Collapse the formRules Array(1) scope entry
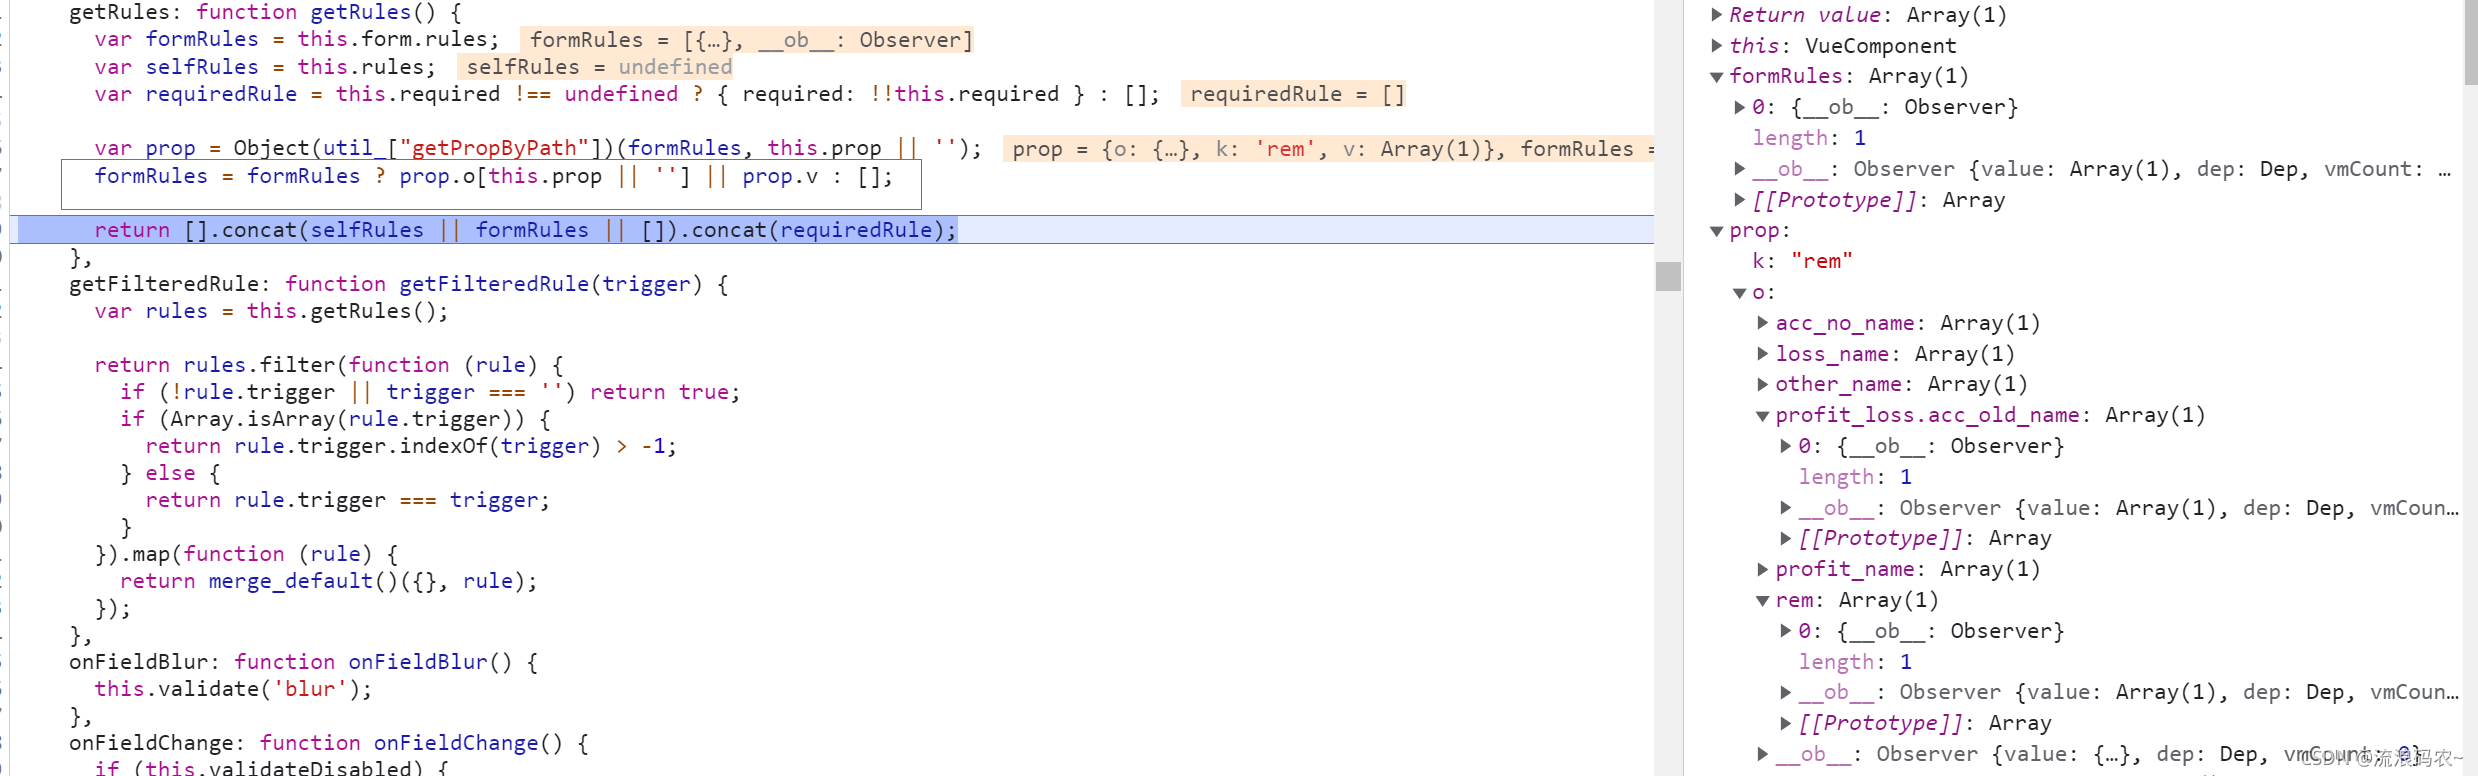Screen dimensions: 2478x776 click(x=1716, y=77)
